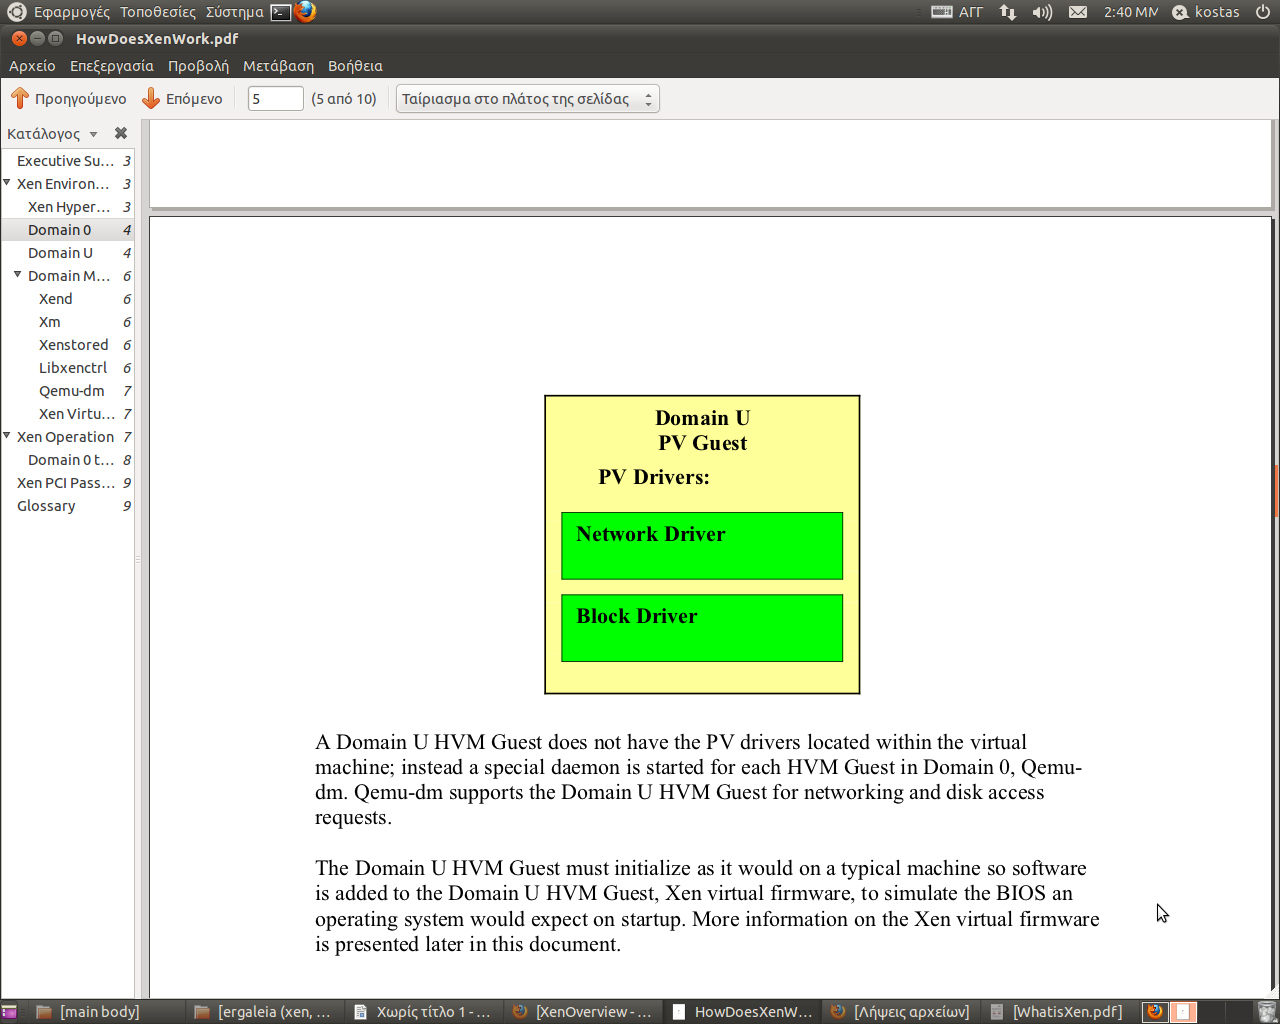Launch terminal from top panel icon
The height and width of the screenshot is (1024, 1280).
[x=281, y=12]
